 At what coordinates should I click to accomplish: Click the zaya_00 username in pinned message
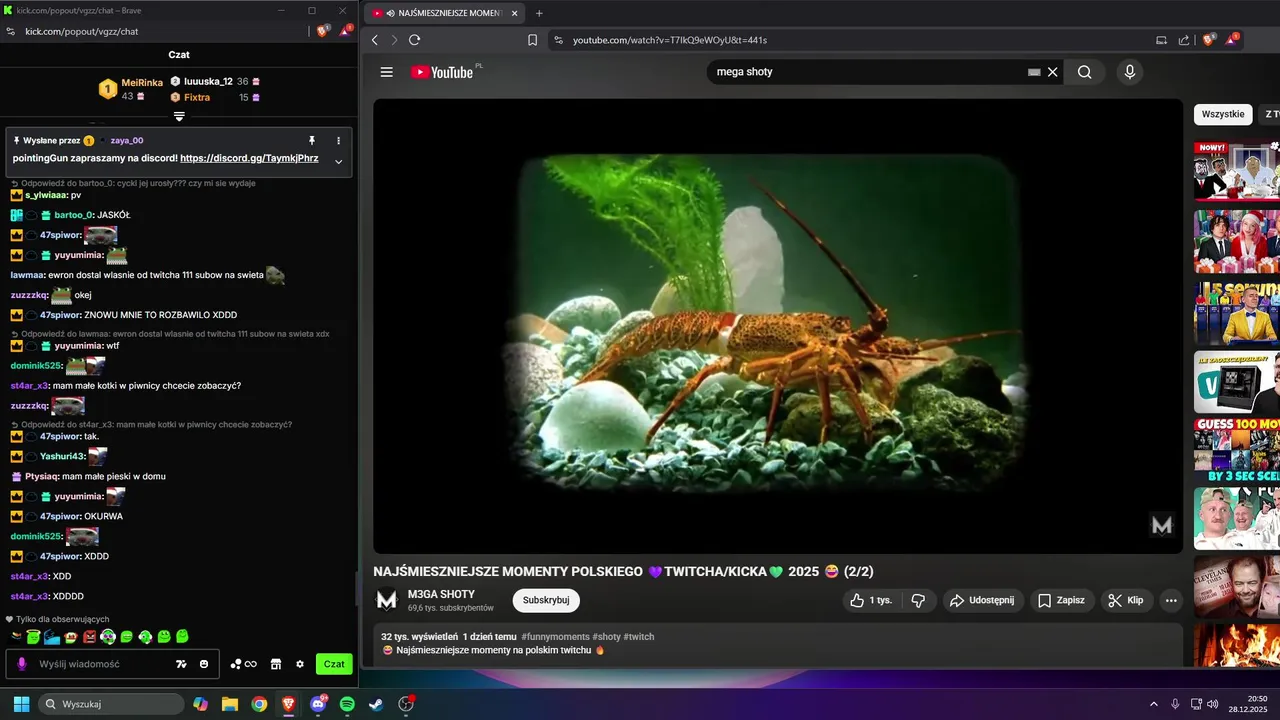coord(127,141)
